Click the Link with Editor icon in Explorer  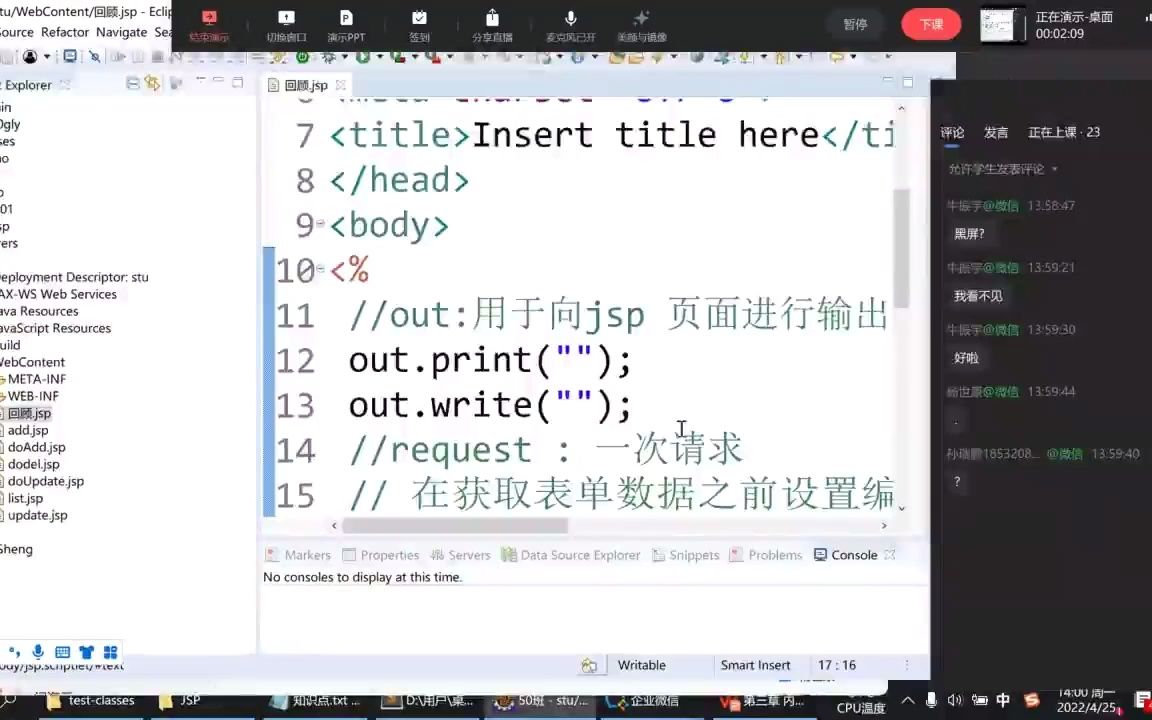pos(152,84)
